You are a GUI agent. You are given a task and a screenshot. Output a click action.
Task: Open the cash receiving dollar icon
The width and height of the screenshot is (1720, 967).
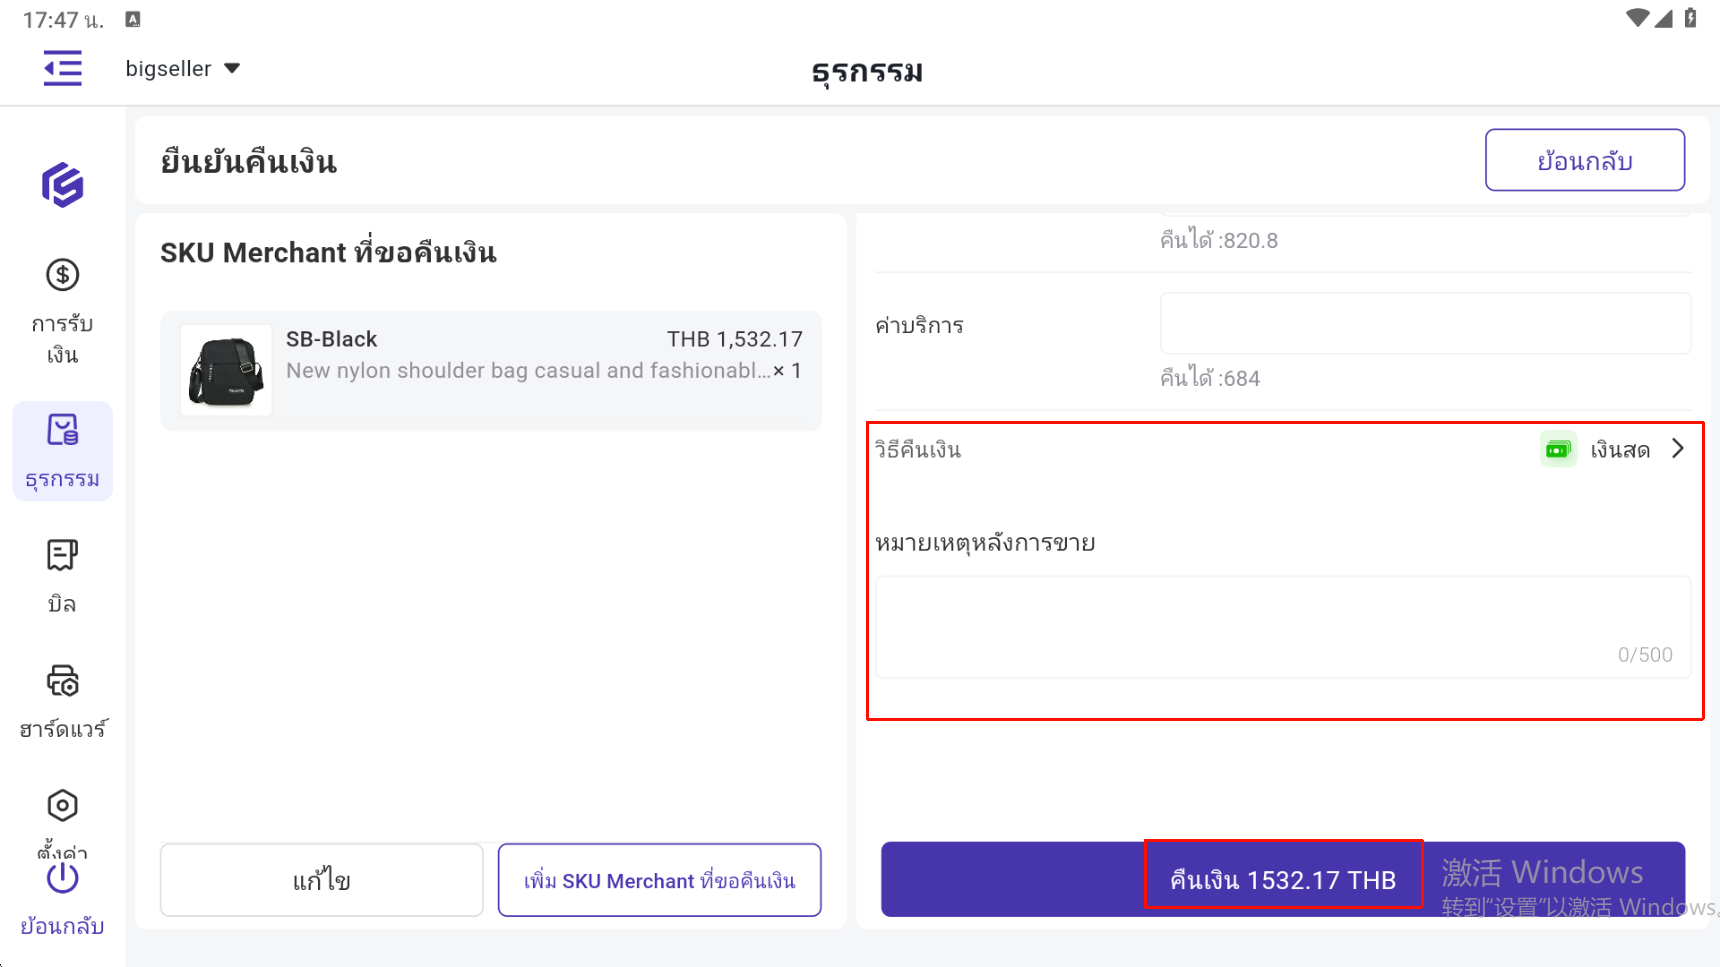(62, 275)
